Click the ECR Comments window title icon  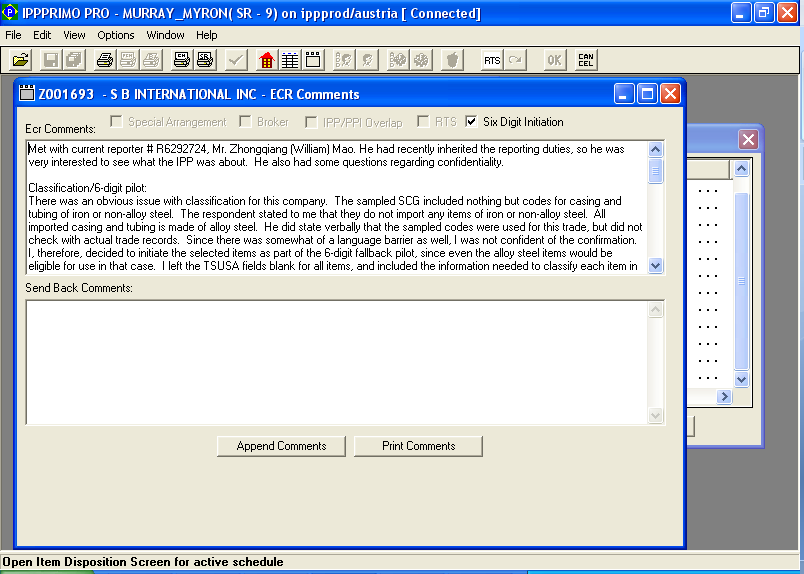[27, 93]
